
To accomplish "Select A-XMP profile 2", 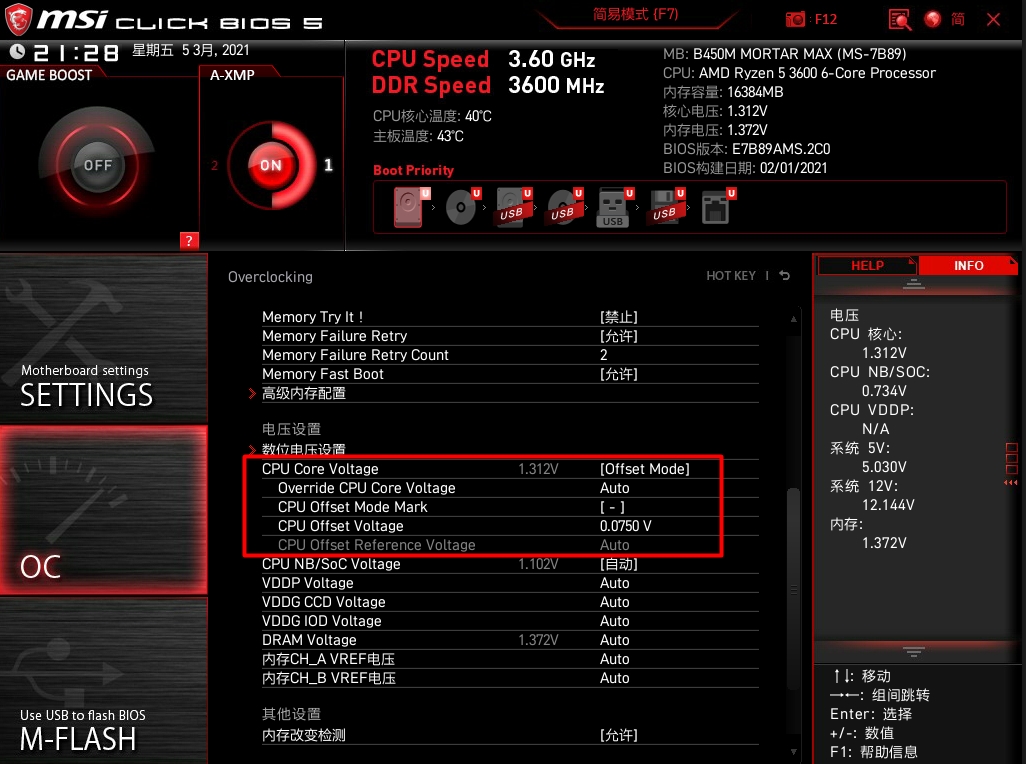I will pos(214,165).
